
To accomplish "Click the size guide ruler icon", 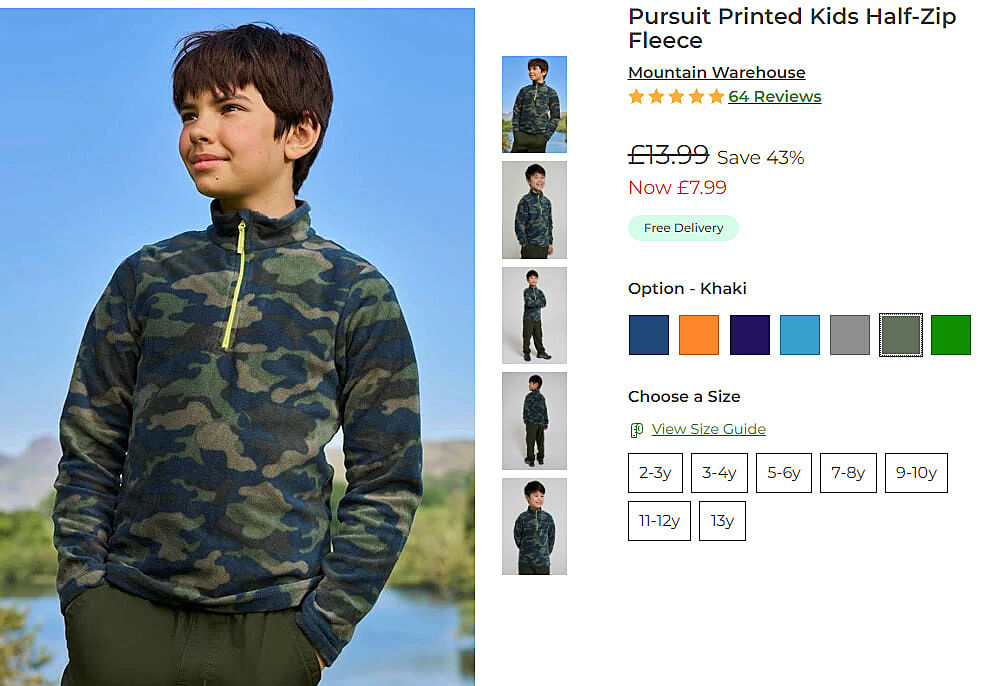I will coord(636,430).
